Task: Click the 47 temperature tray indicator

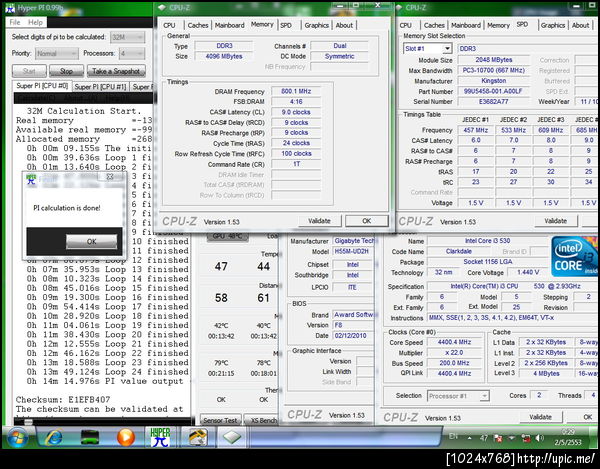Action: [484, 438]
